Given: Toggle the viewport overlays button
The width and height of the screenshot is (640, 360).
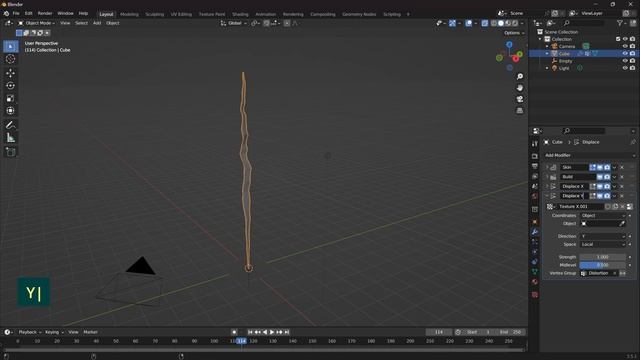Looking at the screenshot, I should click(469, 23).
